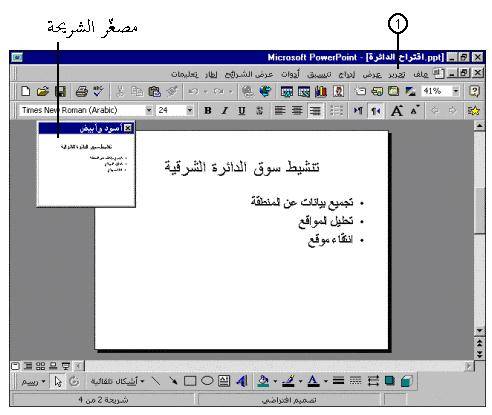Open the عرض الشرائح menu
The width and height of the screenshot is (492, 415).
coord(249,74)
